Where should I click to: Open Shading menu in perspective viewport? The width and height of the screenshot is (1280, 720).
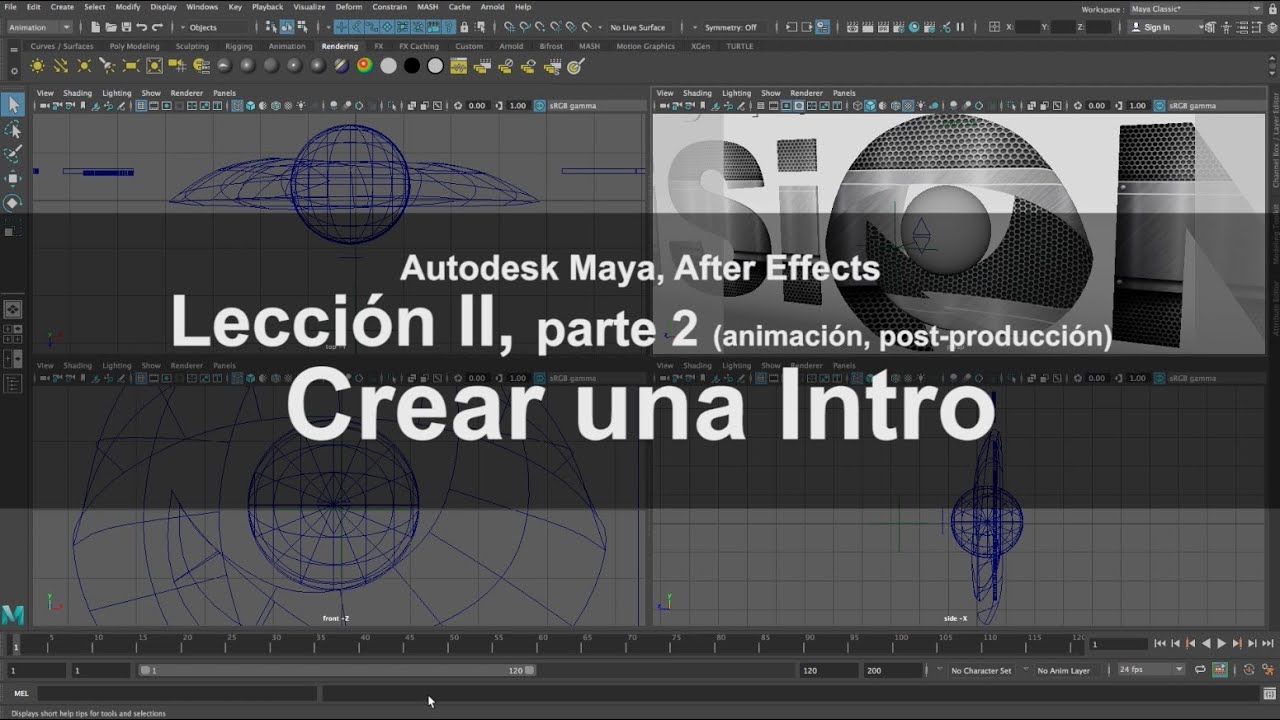tap(697, 93)
